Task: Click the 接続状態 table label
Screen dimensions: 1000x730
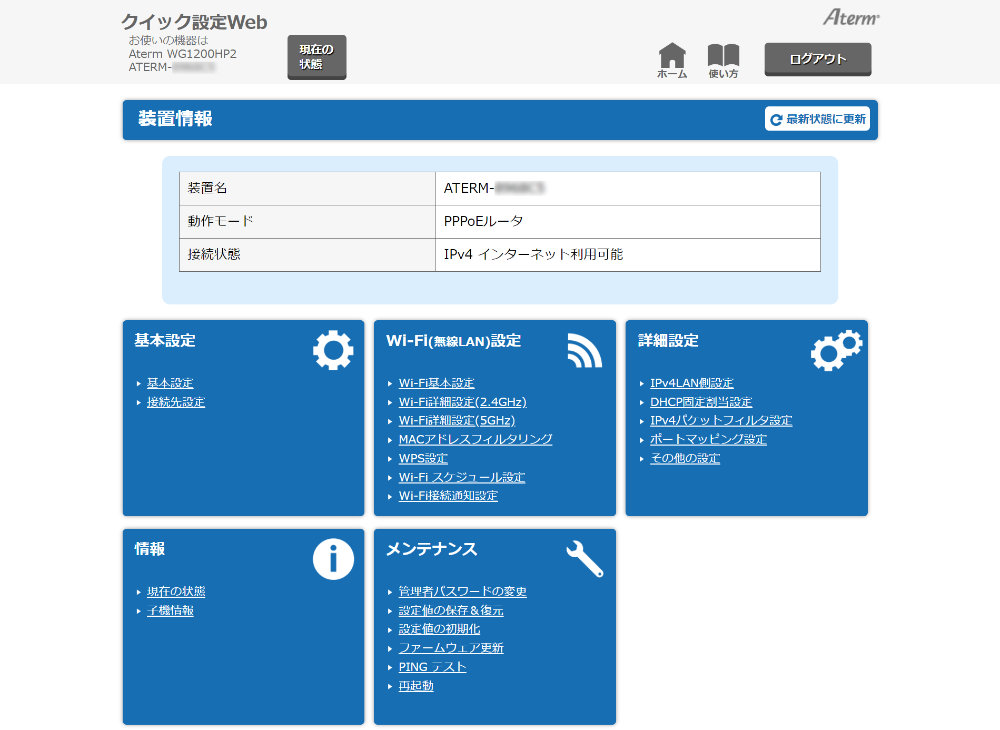Action: tap(214, 254)
